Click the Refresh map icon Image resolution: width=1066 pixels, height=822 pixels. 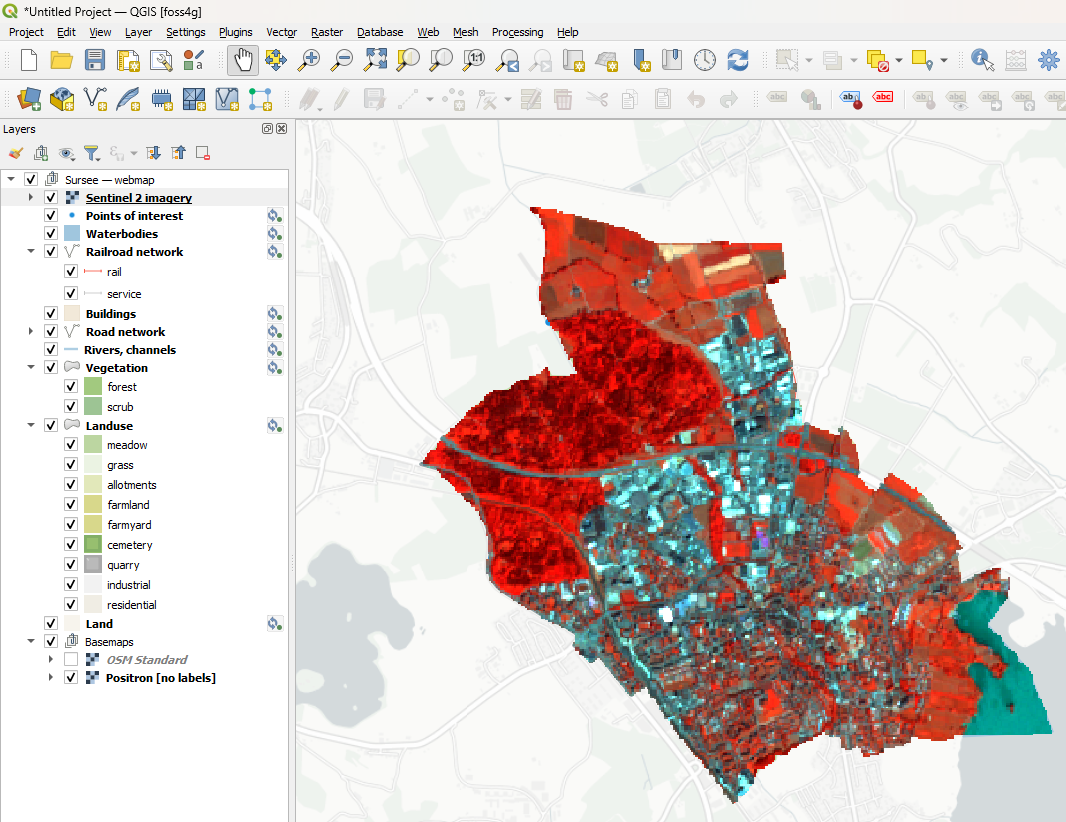coord(738,60)
